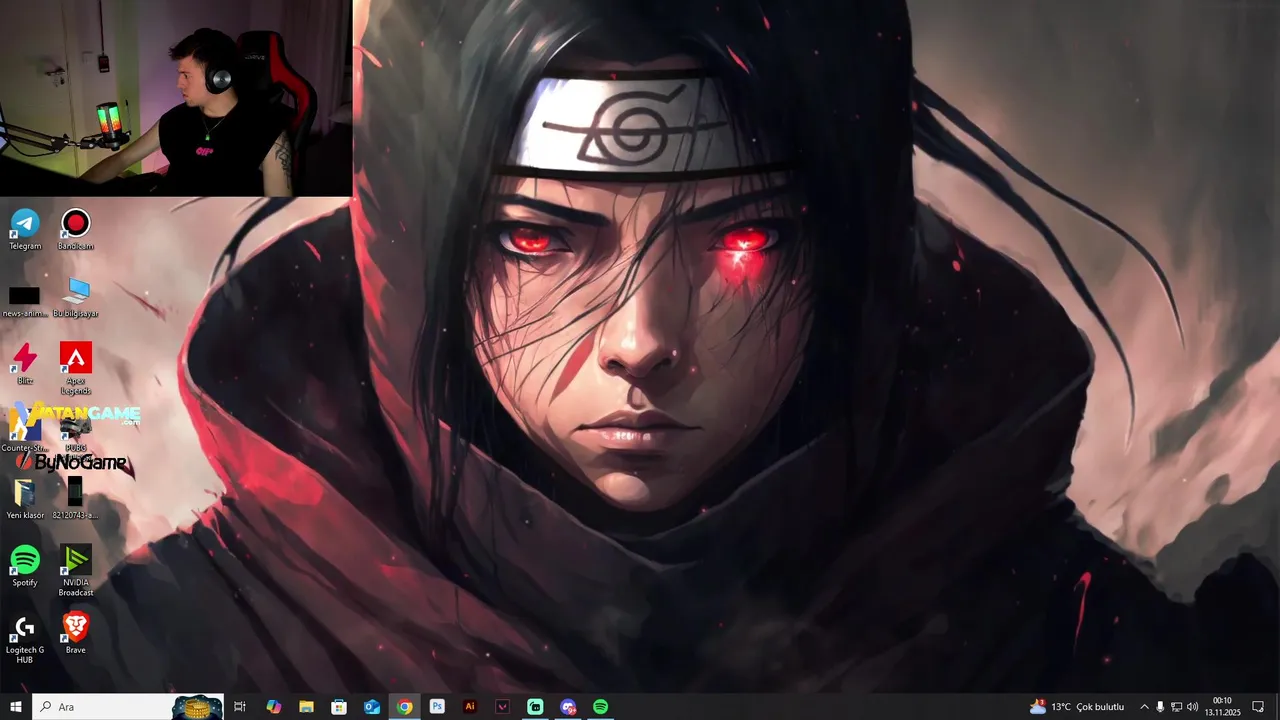The image size is (1280, 720).
Task: Select the PUBG desktop shortcut
Action: coord(75,430)
